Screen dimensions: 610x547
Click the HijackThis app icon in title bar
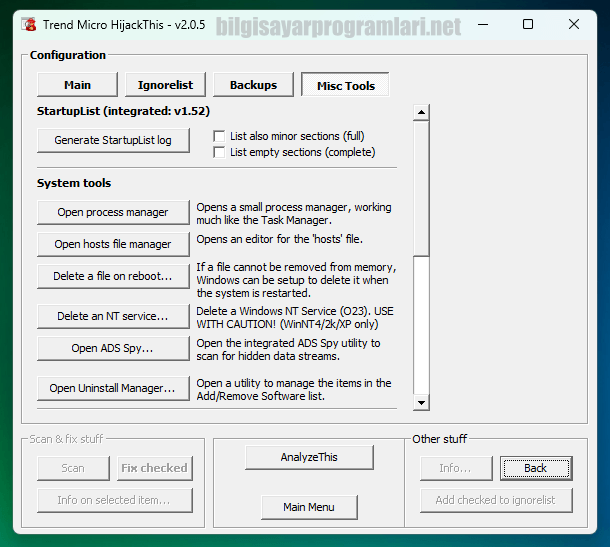coord(29,24)
